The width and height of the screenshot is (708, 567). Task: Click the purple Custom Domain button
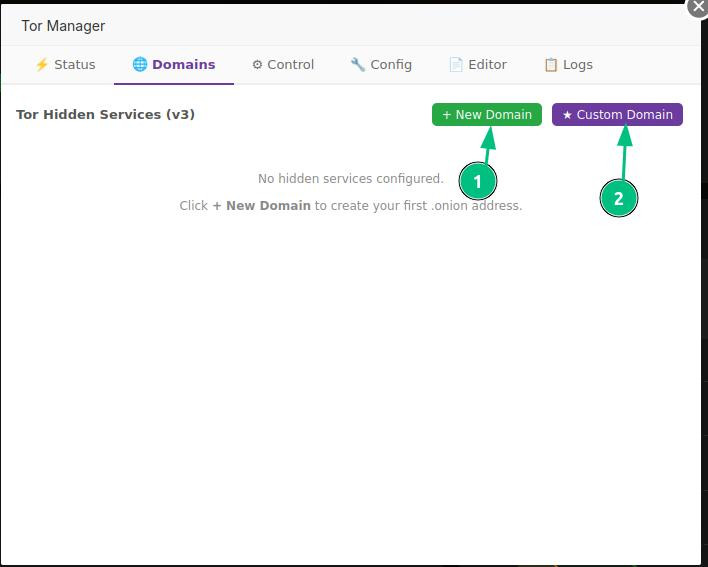point(617,115)
